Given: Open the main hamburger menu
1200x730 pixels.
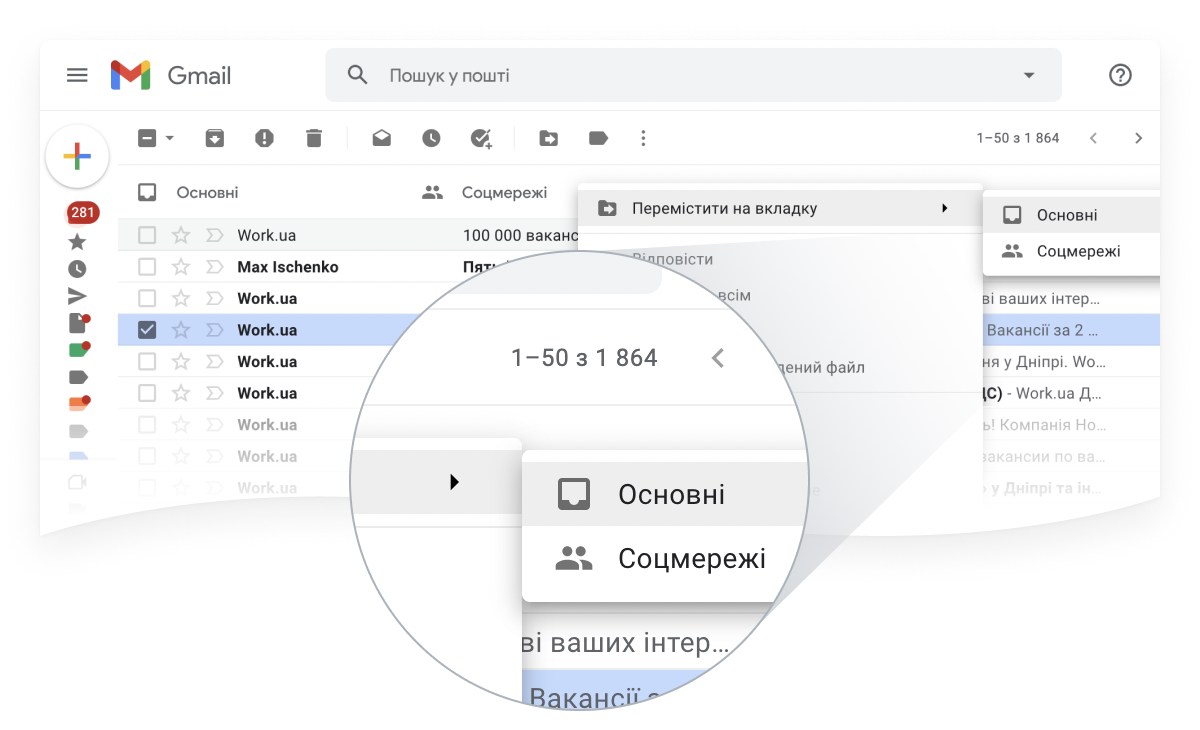Looking at the screenshot, I should (x=77, y=75).
